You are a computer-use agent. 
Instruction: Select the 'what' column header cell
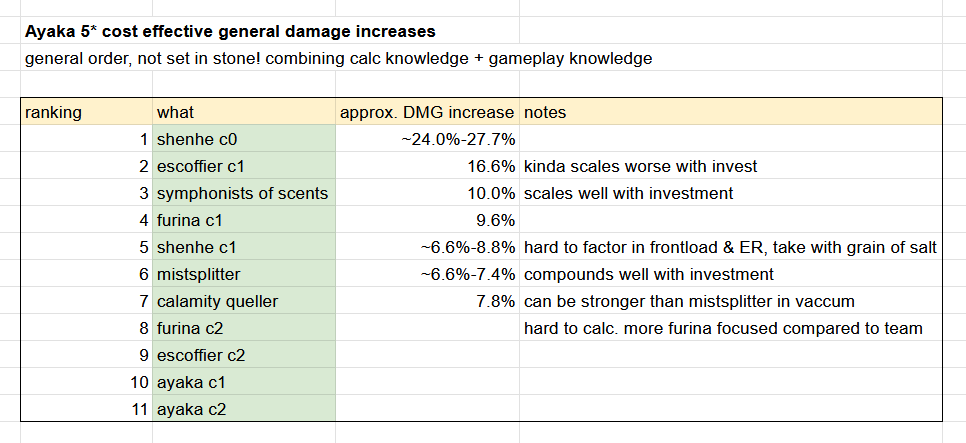[x=244, y=112]
